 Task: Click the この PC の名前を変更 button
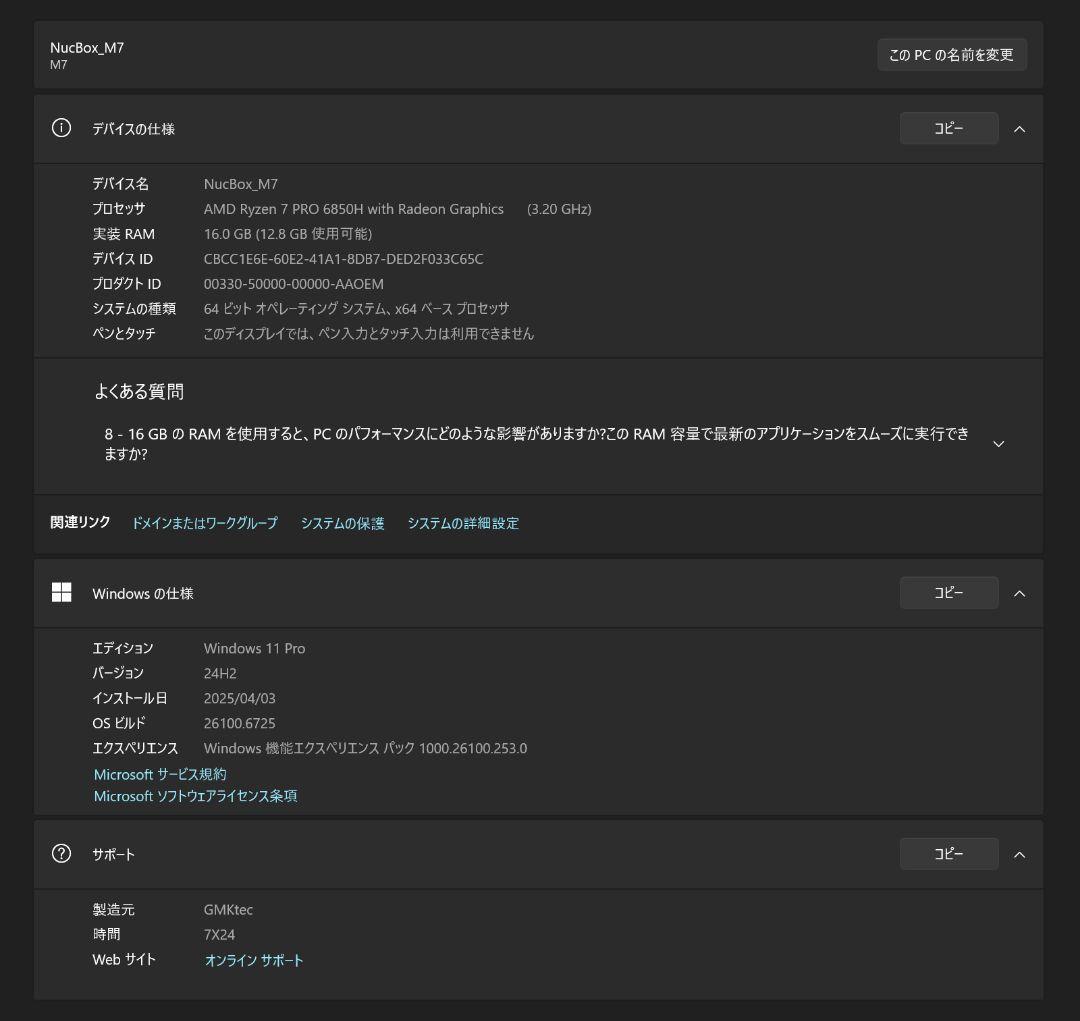[951, 54]
